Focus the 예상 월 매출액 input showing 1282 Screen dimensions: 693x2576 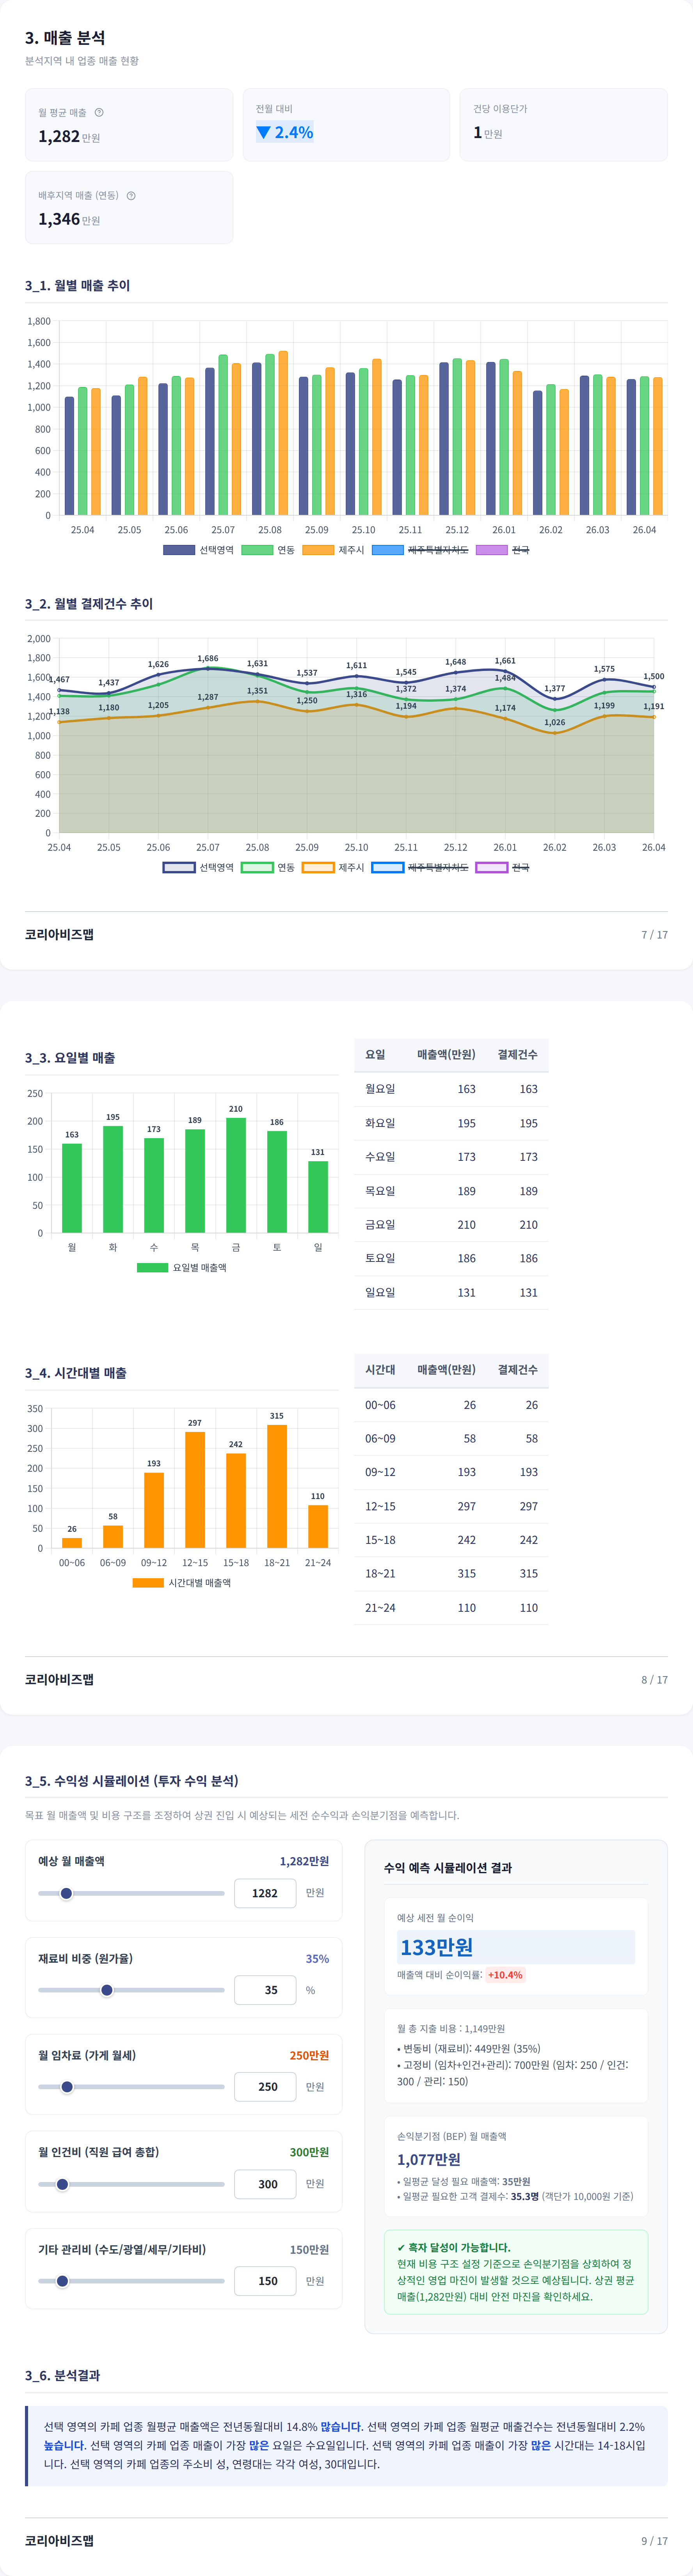[x=265, y=1893]
